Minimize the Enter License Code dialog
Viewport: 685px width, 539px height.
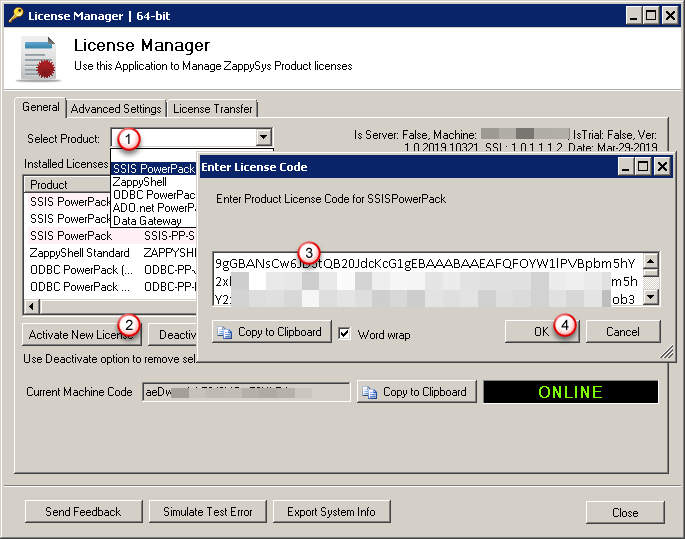coord(625,167)
